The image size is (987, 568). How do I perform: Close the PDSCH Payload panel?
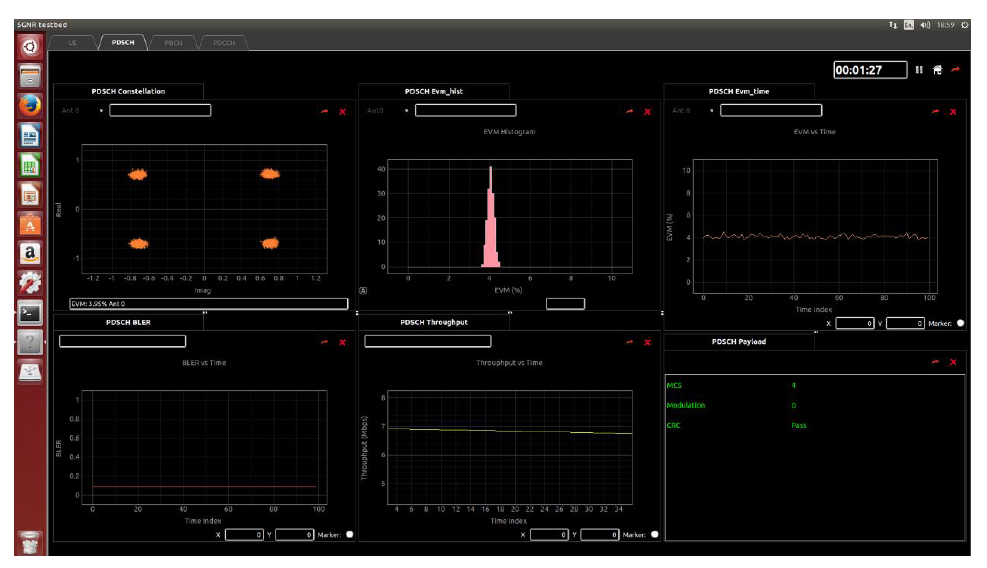(952, 362)
